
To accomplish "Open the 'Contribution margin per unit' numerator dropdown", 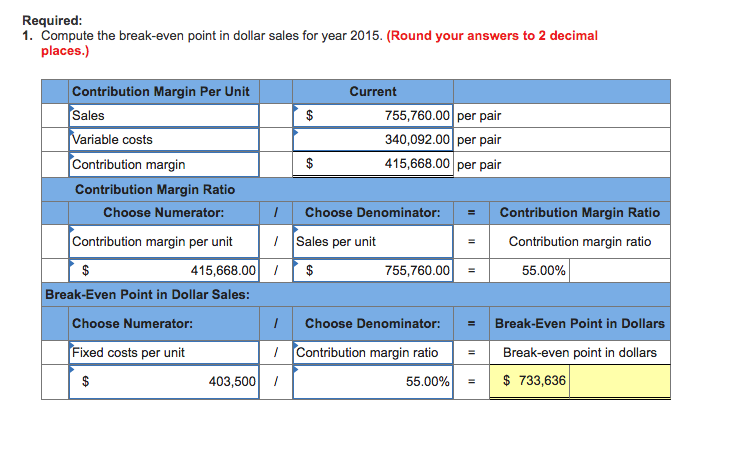I will point(164,242).
